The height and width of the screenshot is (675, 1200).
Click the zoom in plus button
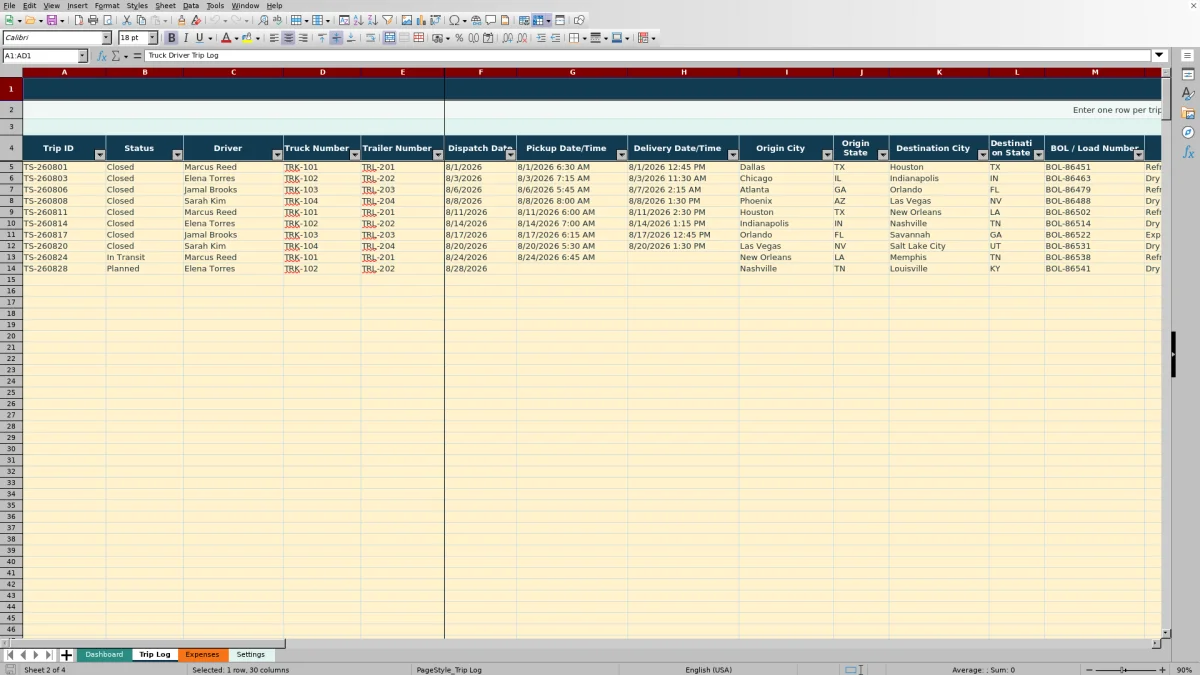(x=1162, y=670)
